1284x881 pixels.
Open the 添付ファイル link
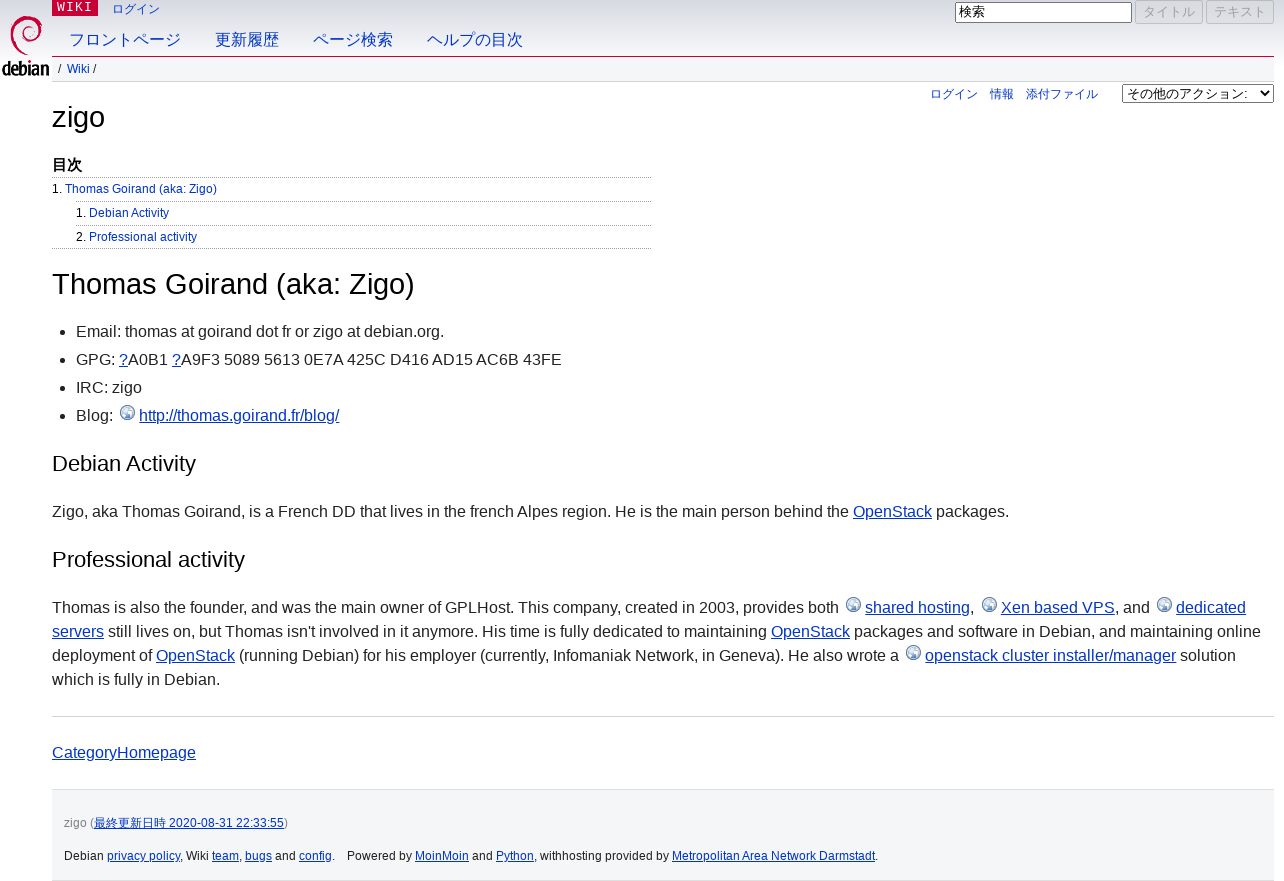tap(1062, 94)
